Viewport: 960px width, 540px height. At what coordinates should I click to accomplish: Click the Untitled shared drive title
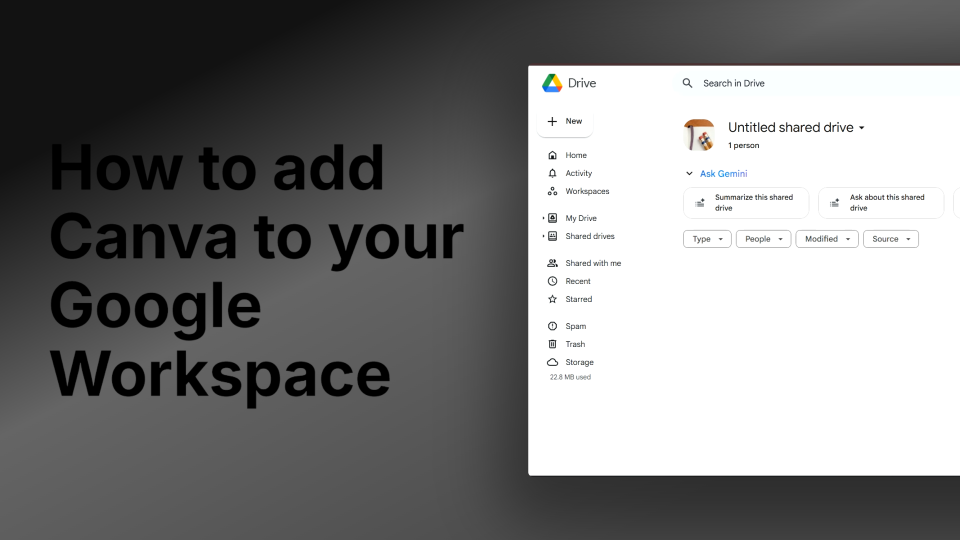coord(790,127)
